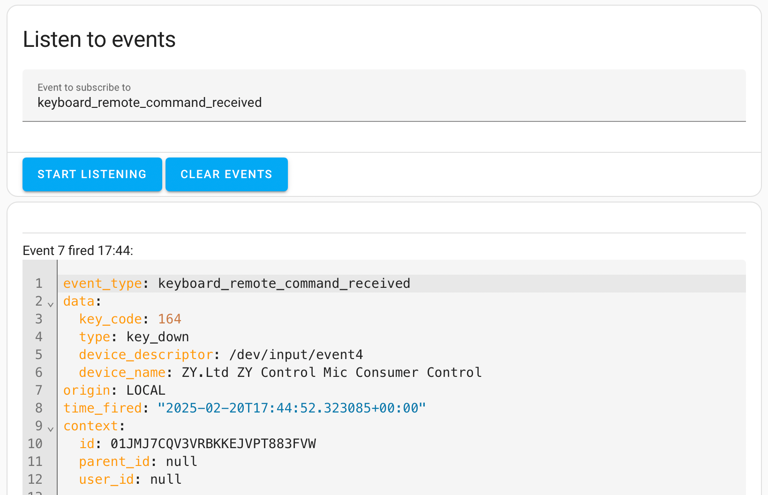Click the user_id: null line
Image resolution: width=768 pixels, height=495 pixels.
pyautogui.click(x=130, y=480)
